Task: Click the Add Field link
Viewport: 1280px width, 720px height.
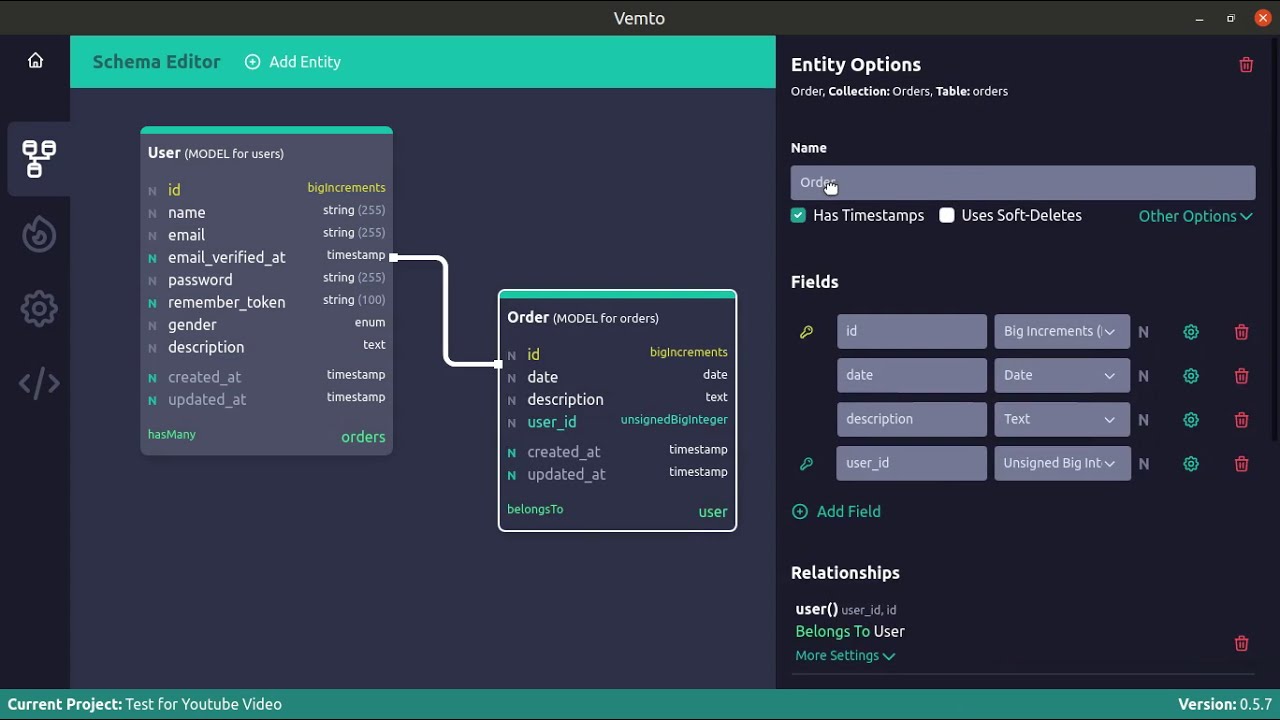Action: (x=849, y=512)
